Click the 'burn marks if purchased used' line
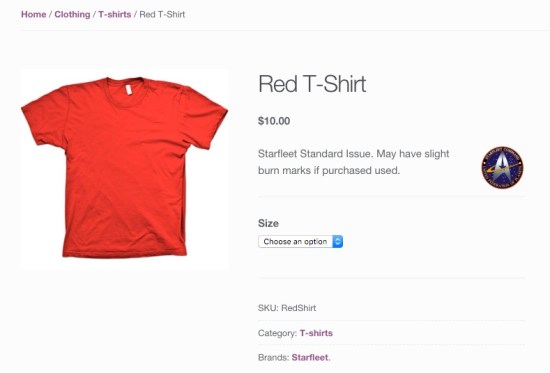 pos(329,171)
